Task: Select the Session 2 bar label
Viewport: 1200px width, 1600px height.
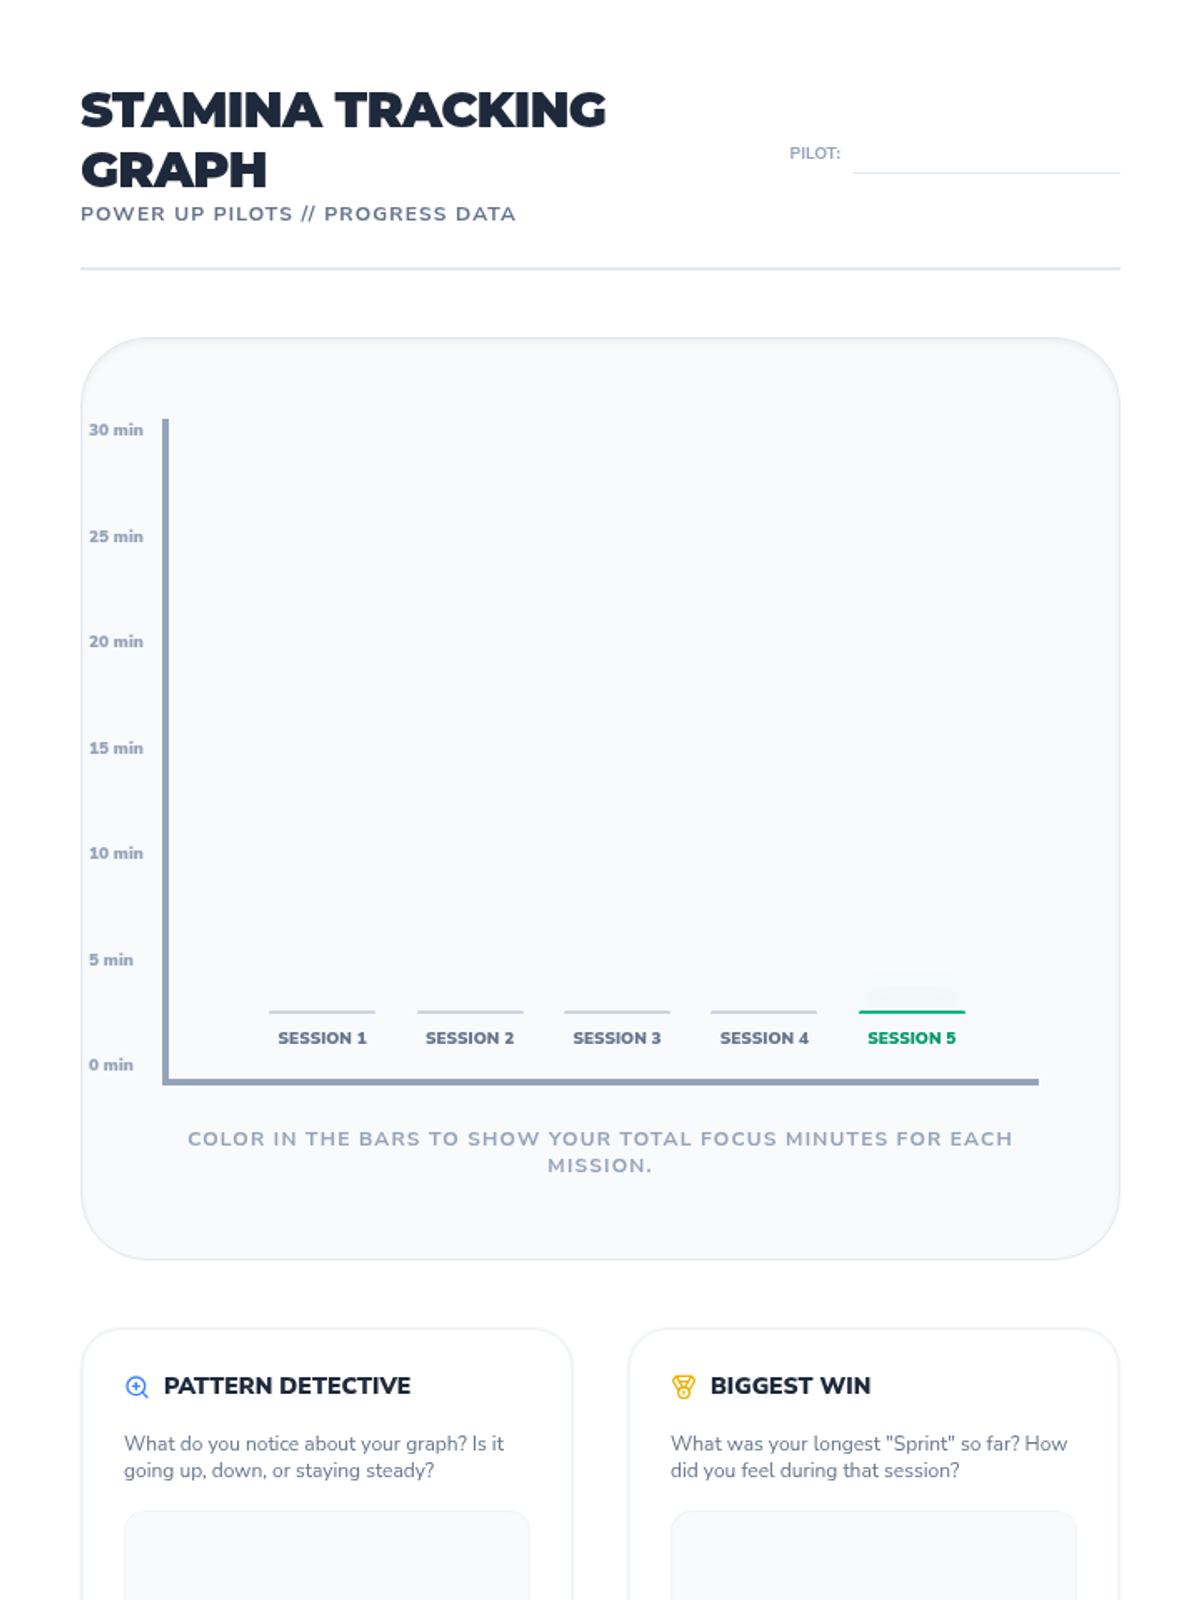Action: click(470, 1038)
